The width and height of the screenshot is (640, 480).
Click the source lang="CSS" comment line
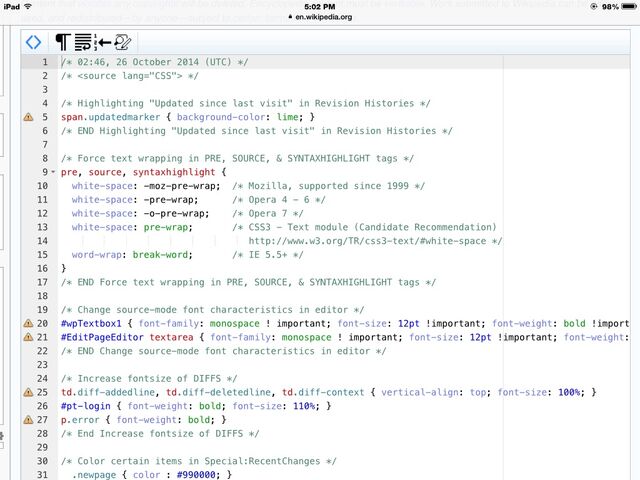point(130,76)
